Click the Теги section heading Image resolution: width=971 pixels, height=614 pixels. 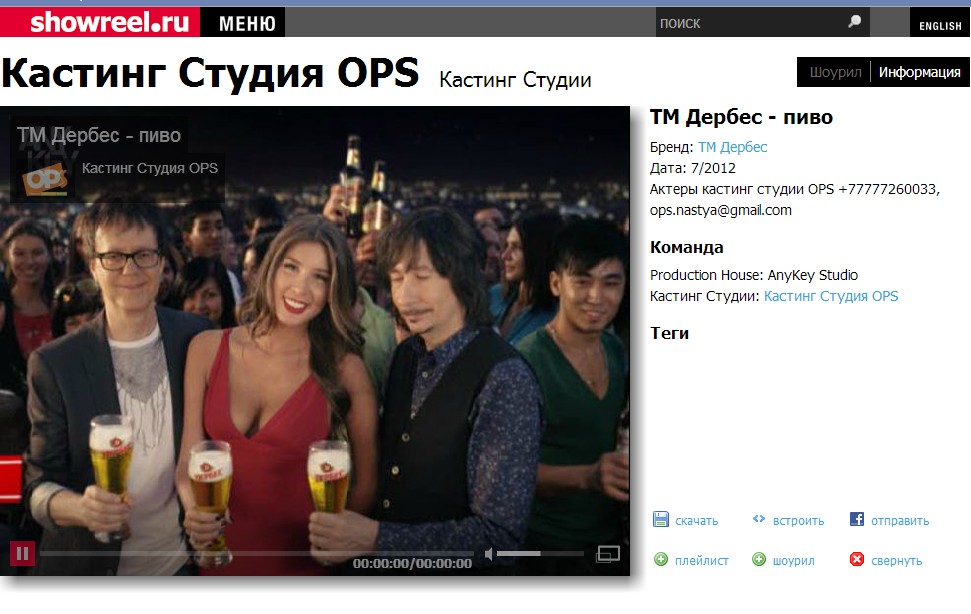click(669, 334)
